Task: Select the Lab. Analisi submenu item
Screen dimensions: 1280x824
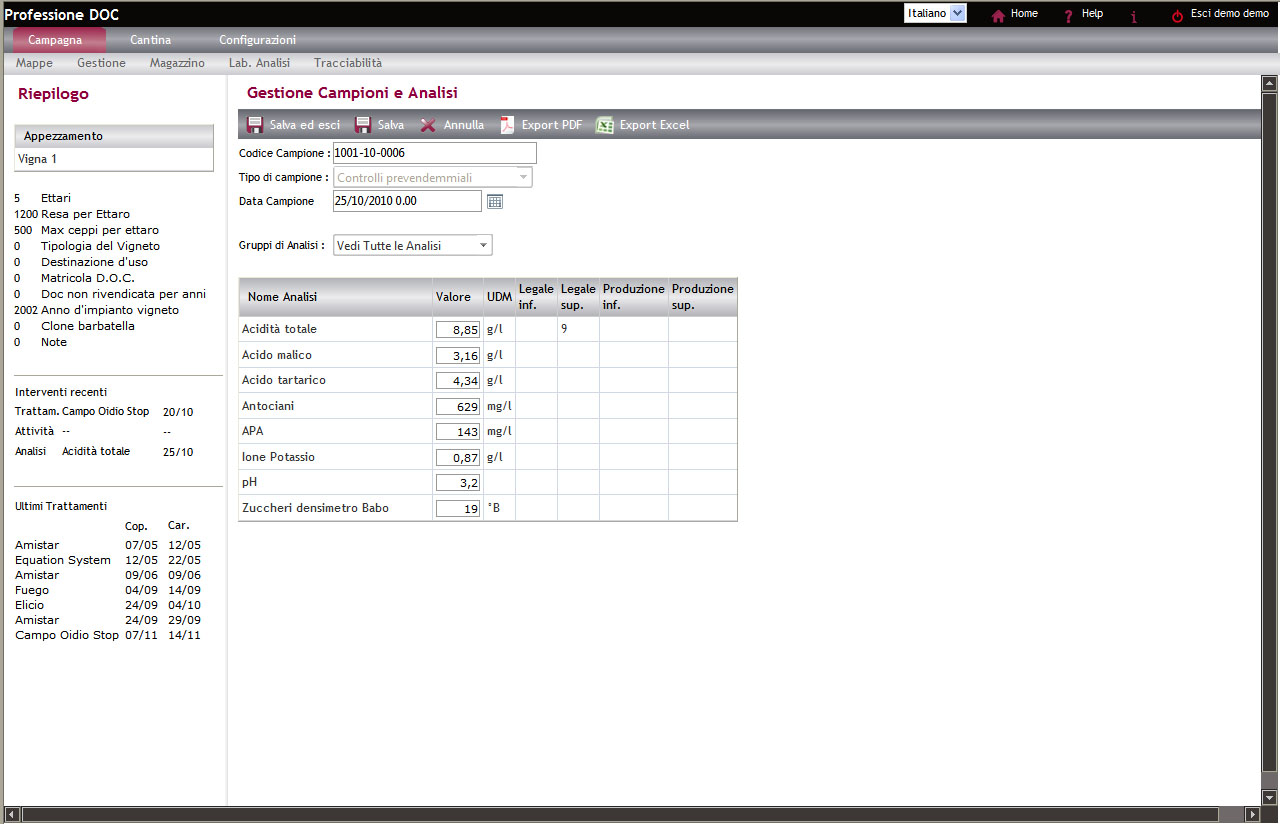Action: pyautogui.click(x=259, y=63)
